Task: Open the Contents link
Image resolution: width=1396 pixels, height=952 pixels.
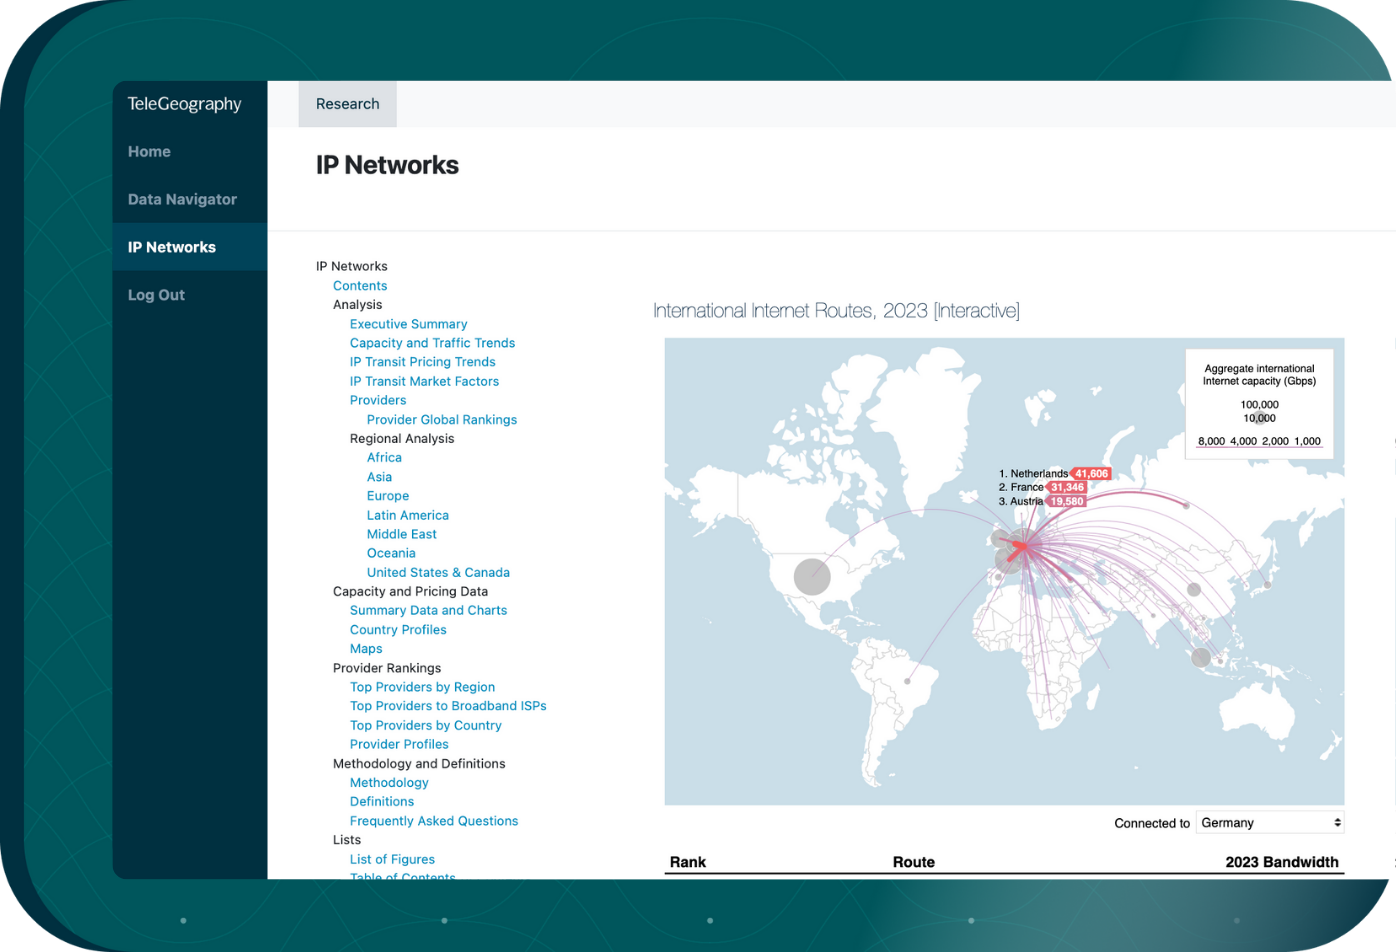Action: click(360, 285)
